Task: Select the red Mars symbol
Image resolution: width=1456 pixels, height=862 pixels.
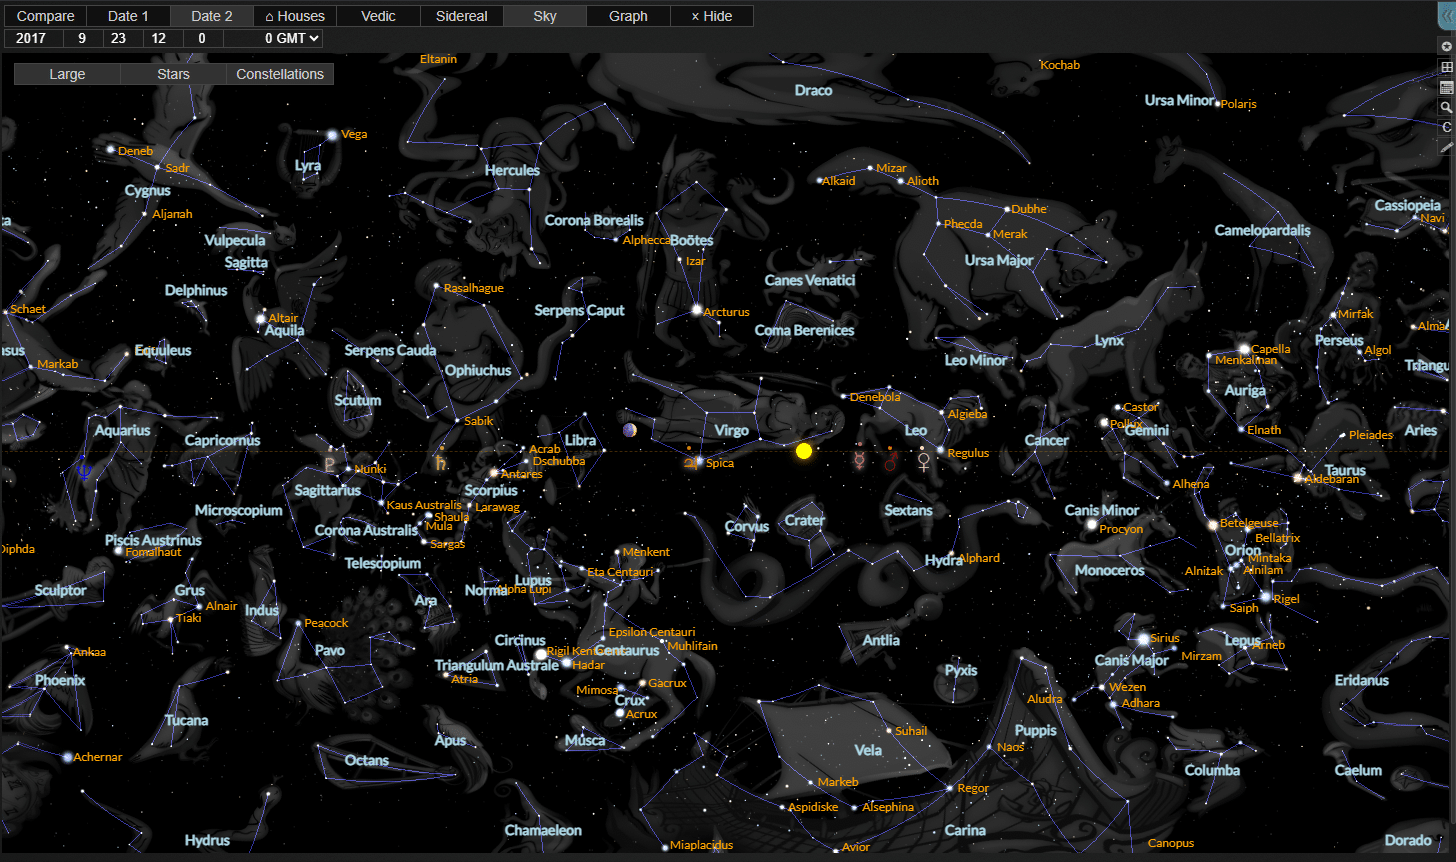Action: point(890,461)
